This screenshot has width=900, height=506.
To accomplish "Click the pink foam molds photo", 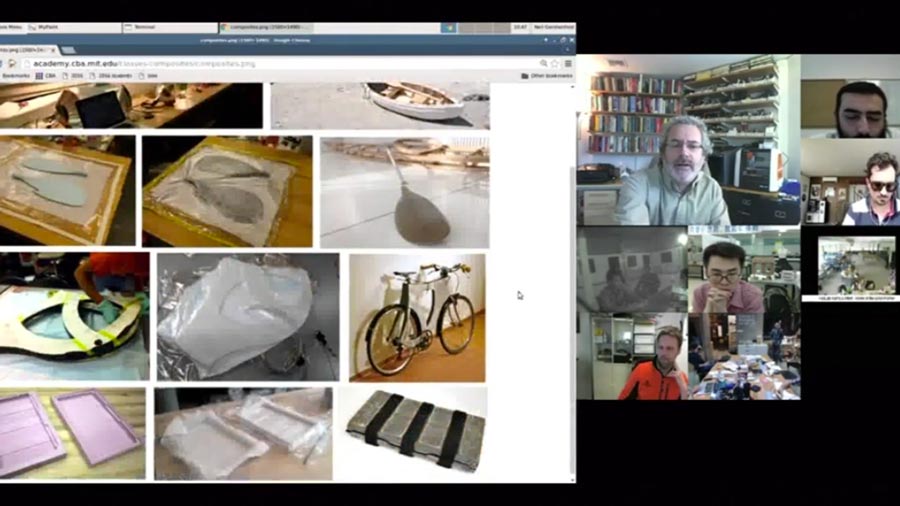I will (72, 433).
